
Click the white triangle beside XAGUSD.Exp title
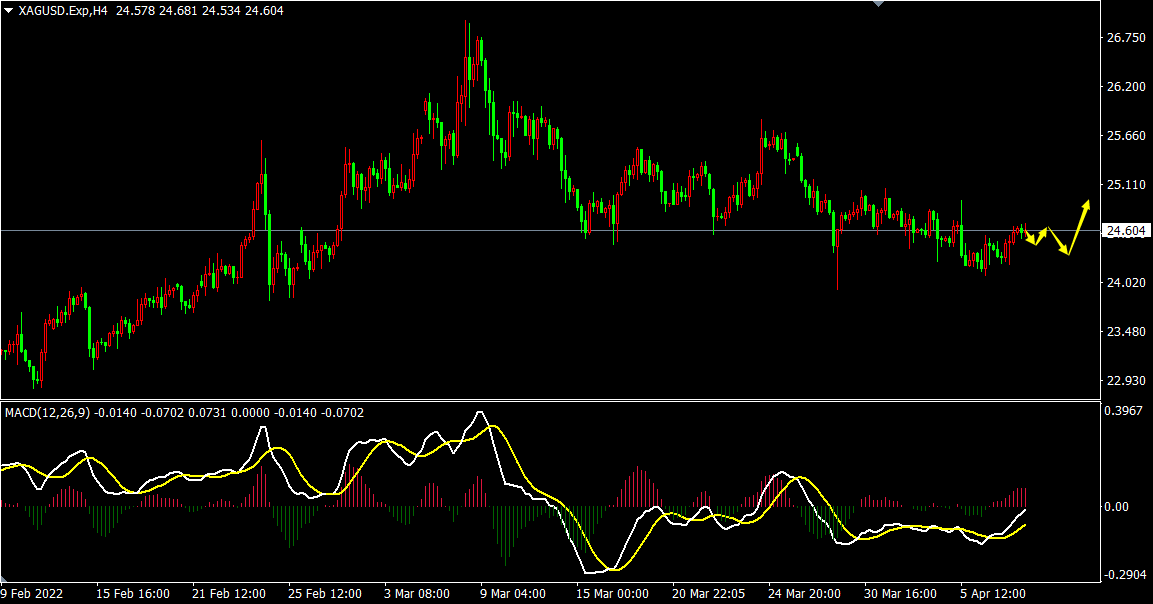[9, 10]
